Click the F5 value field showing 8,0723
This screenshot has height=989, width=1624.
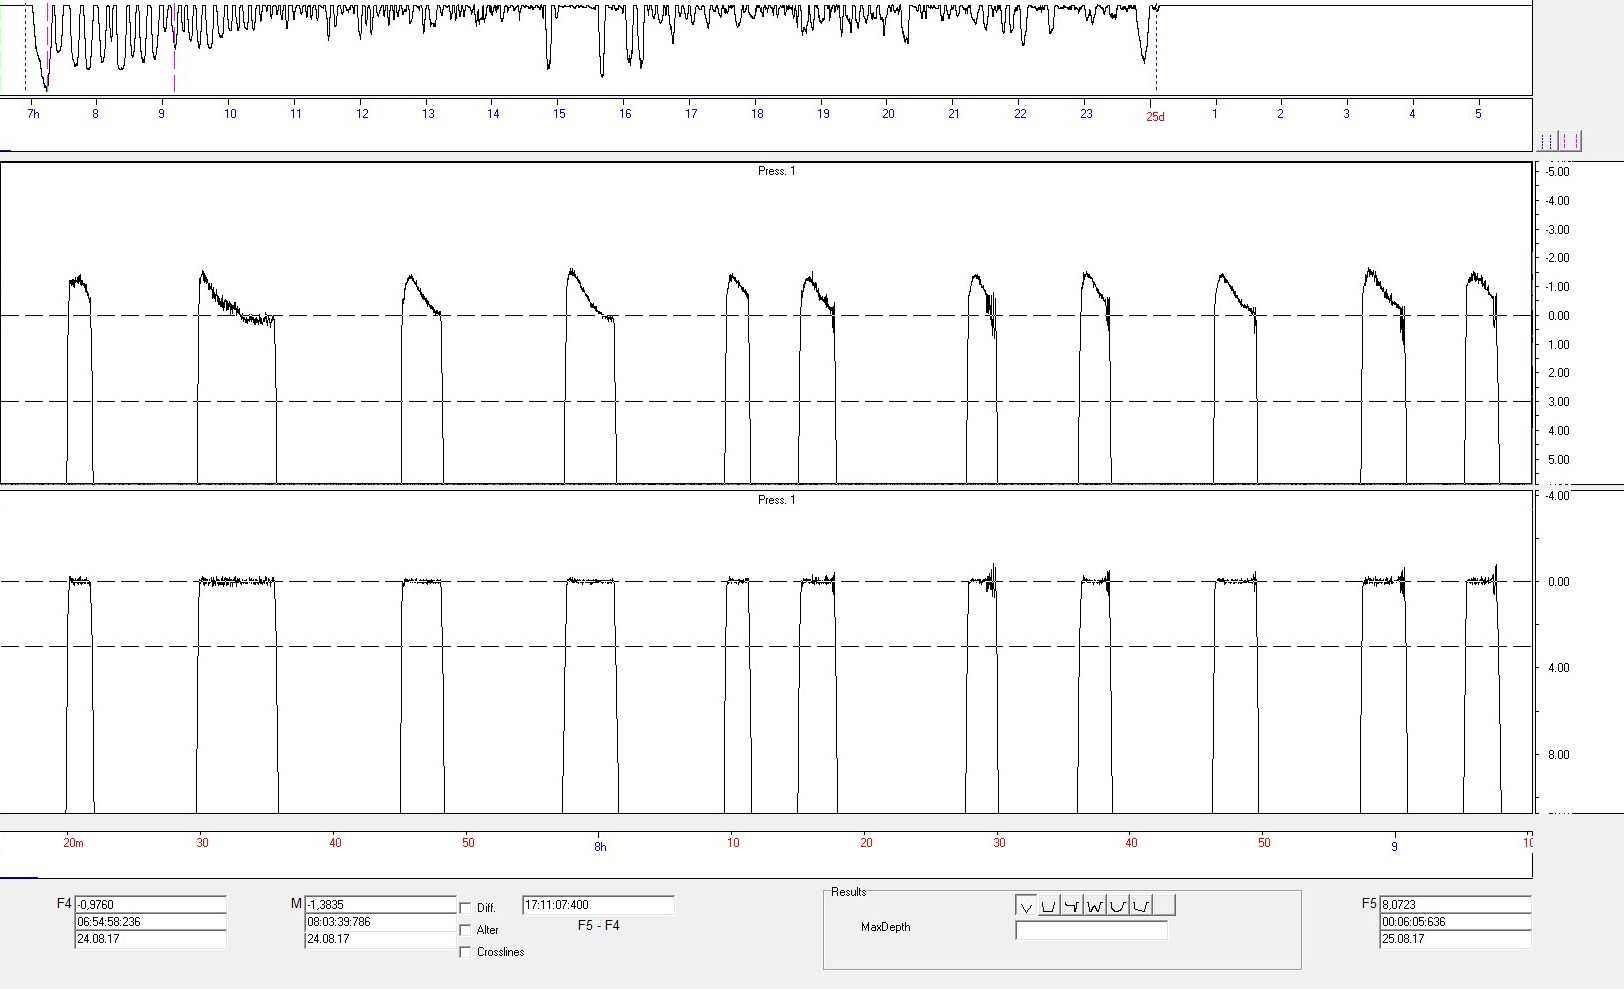point(1455,904)
